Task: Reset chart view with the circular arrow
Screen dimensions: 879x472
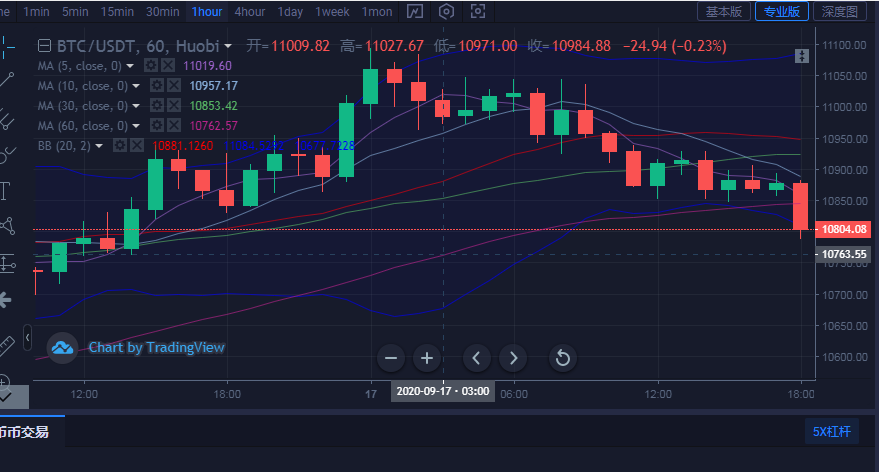Action: [562, 357]
